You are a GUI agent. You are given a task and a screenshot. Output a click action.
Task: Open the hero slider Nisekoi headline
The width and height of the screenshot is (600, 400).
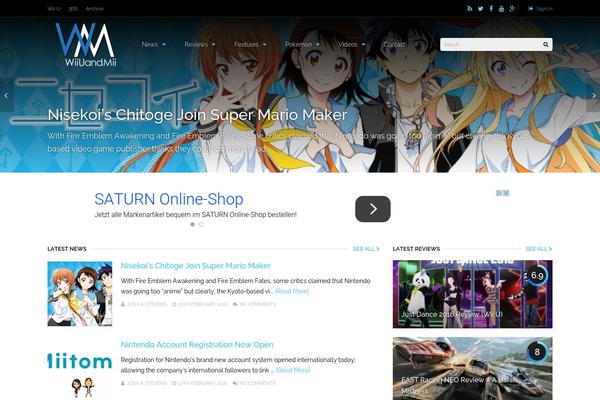(197, 114)
